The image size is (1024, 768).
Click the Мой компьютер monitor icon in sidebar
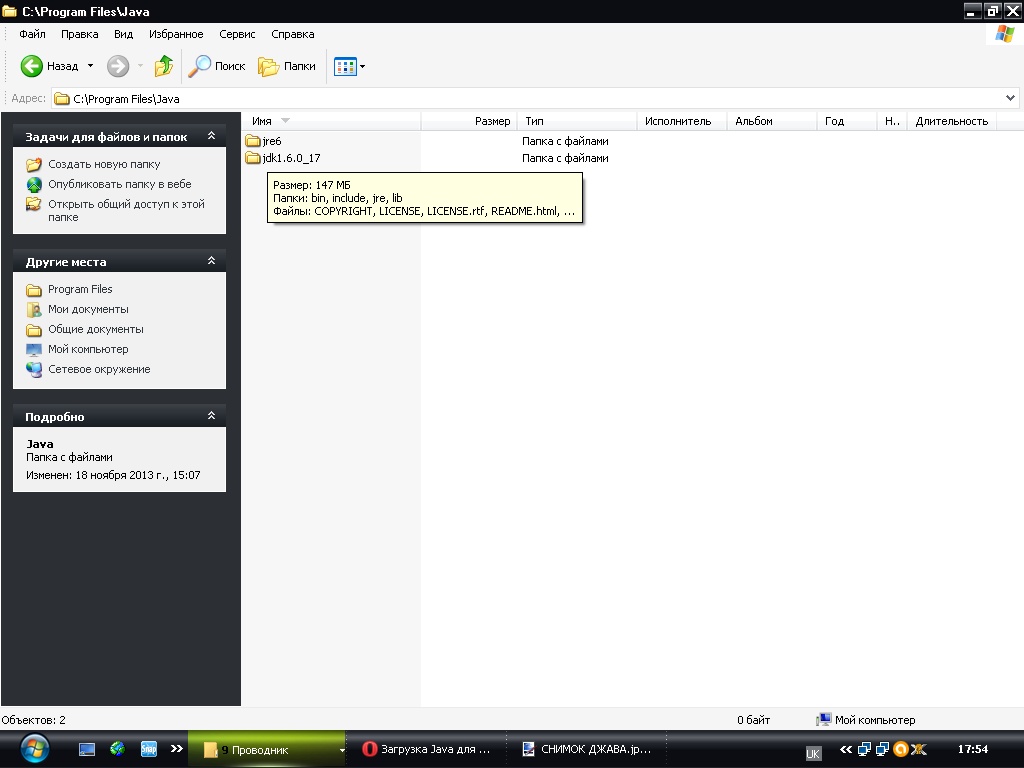pos(34,349)
